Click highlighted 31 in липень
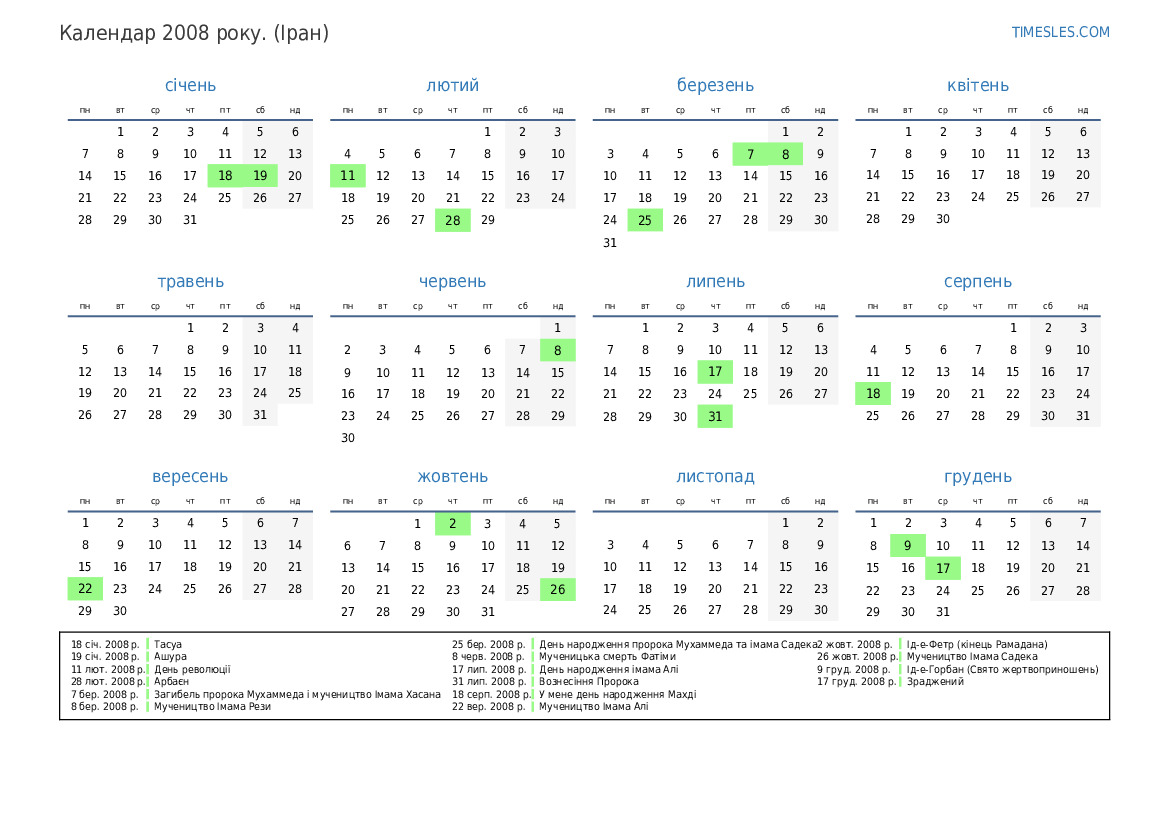The height and width of the screenshot is (827, 1169). pos(715,417)
